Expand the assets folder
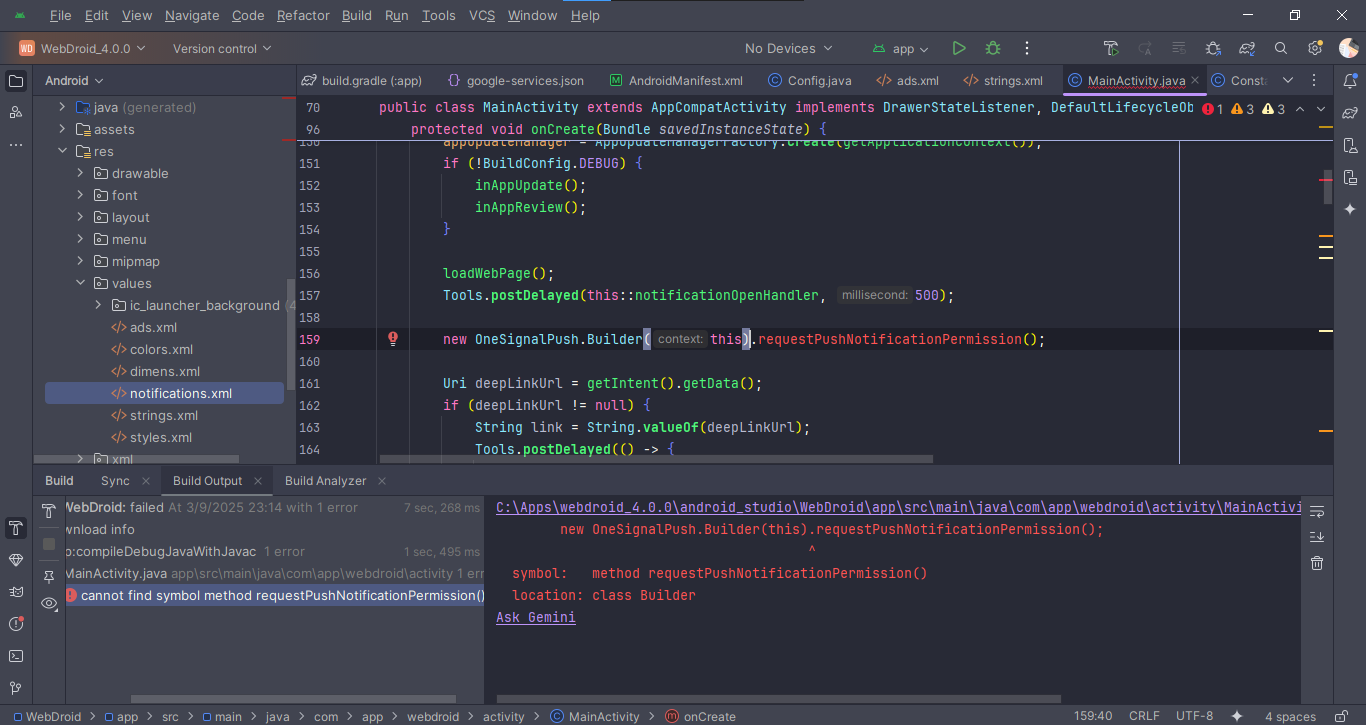The height and width of the screenshot is (725, 1366). pyautogui.click(x=62, y=129)
